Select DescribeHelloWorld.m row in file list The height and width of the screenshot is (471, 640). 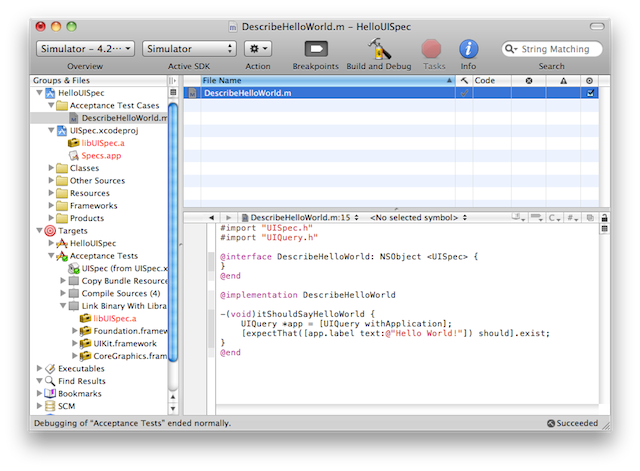pos(391,93)
